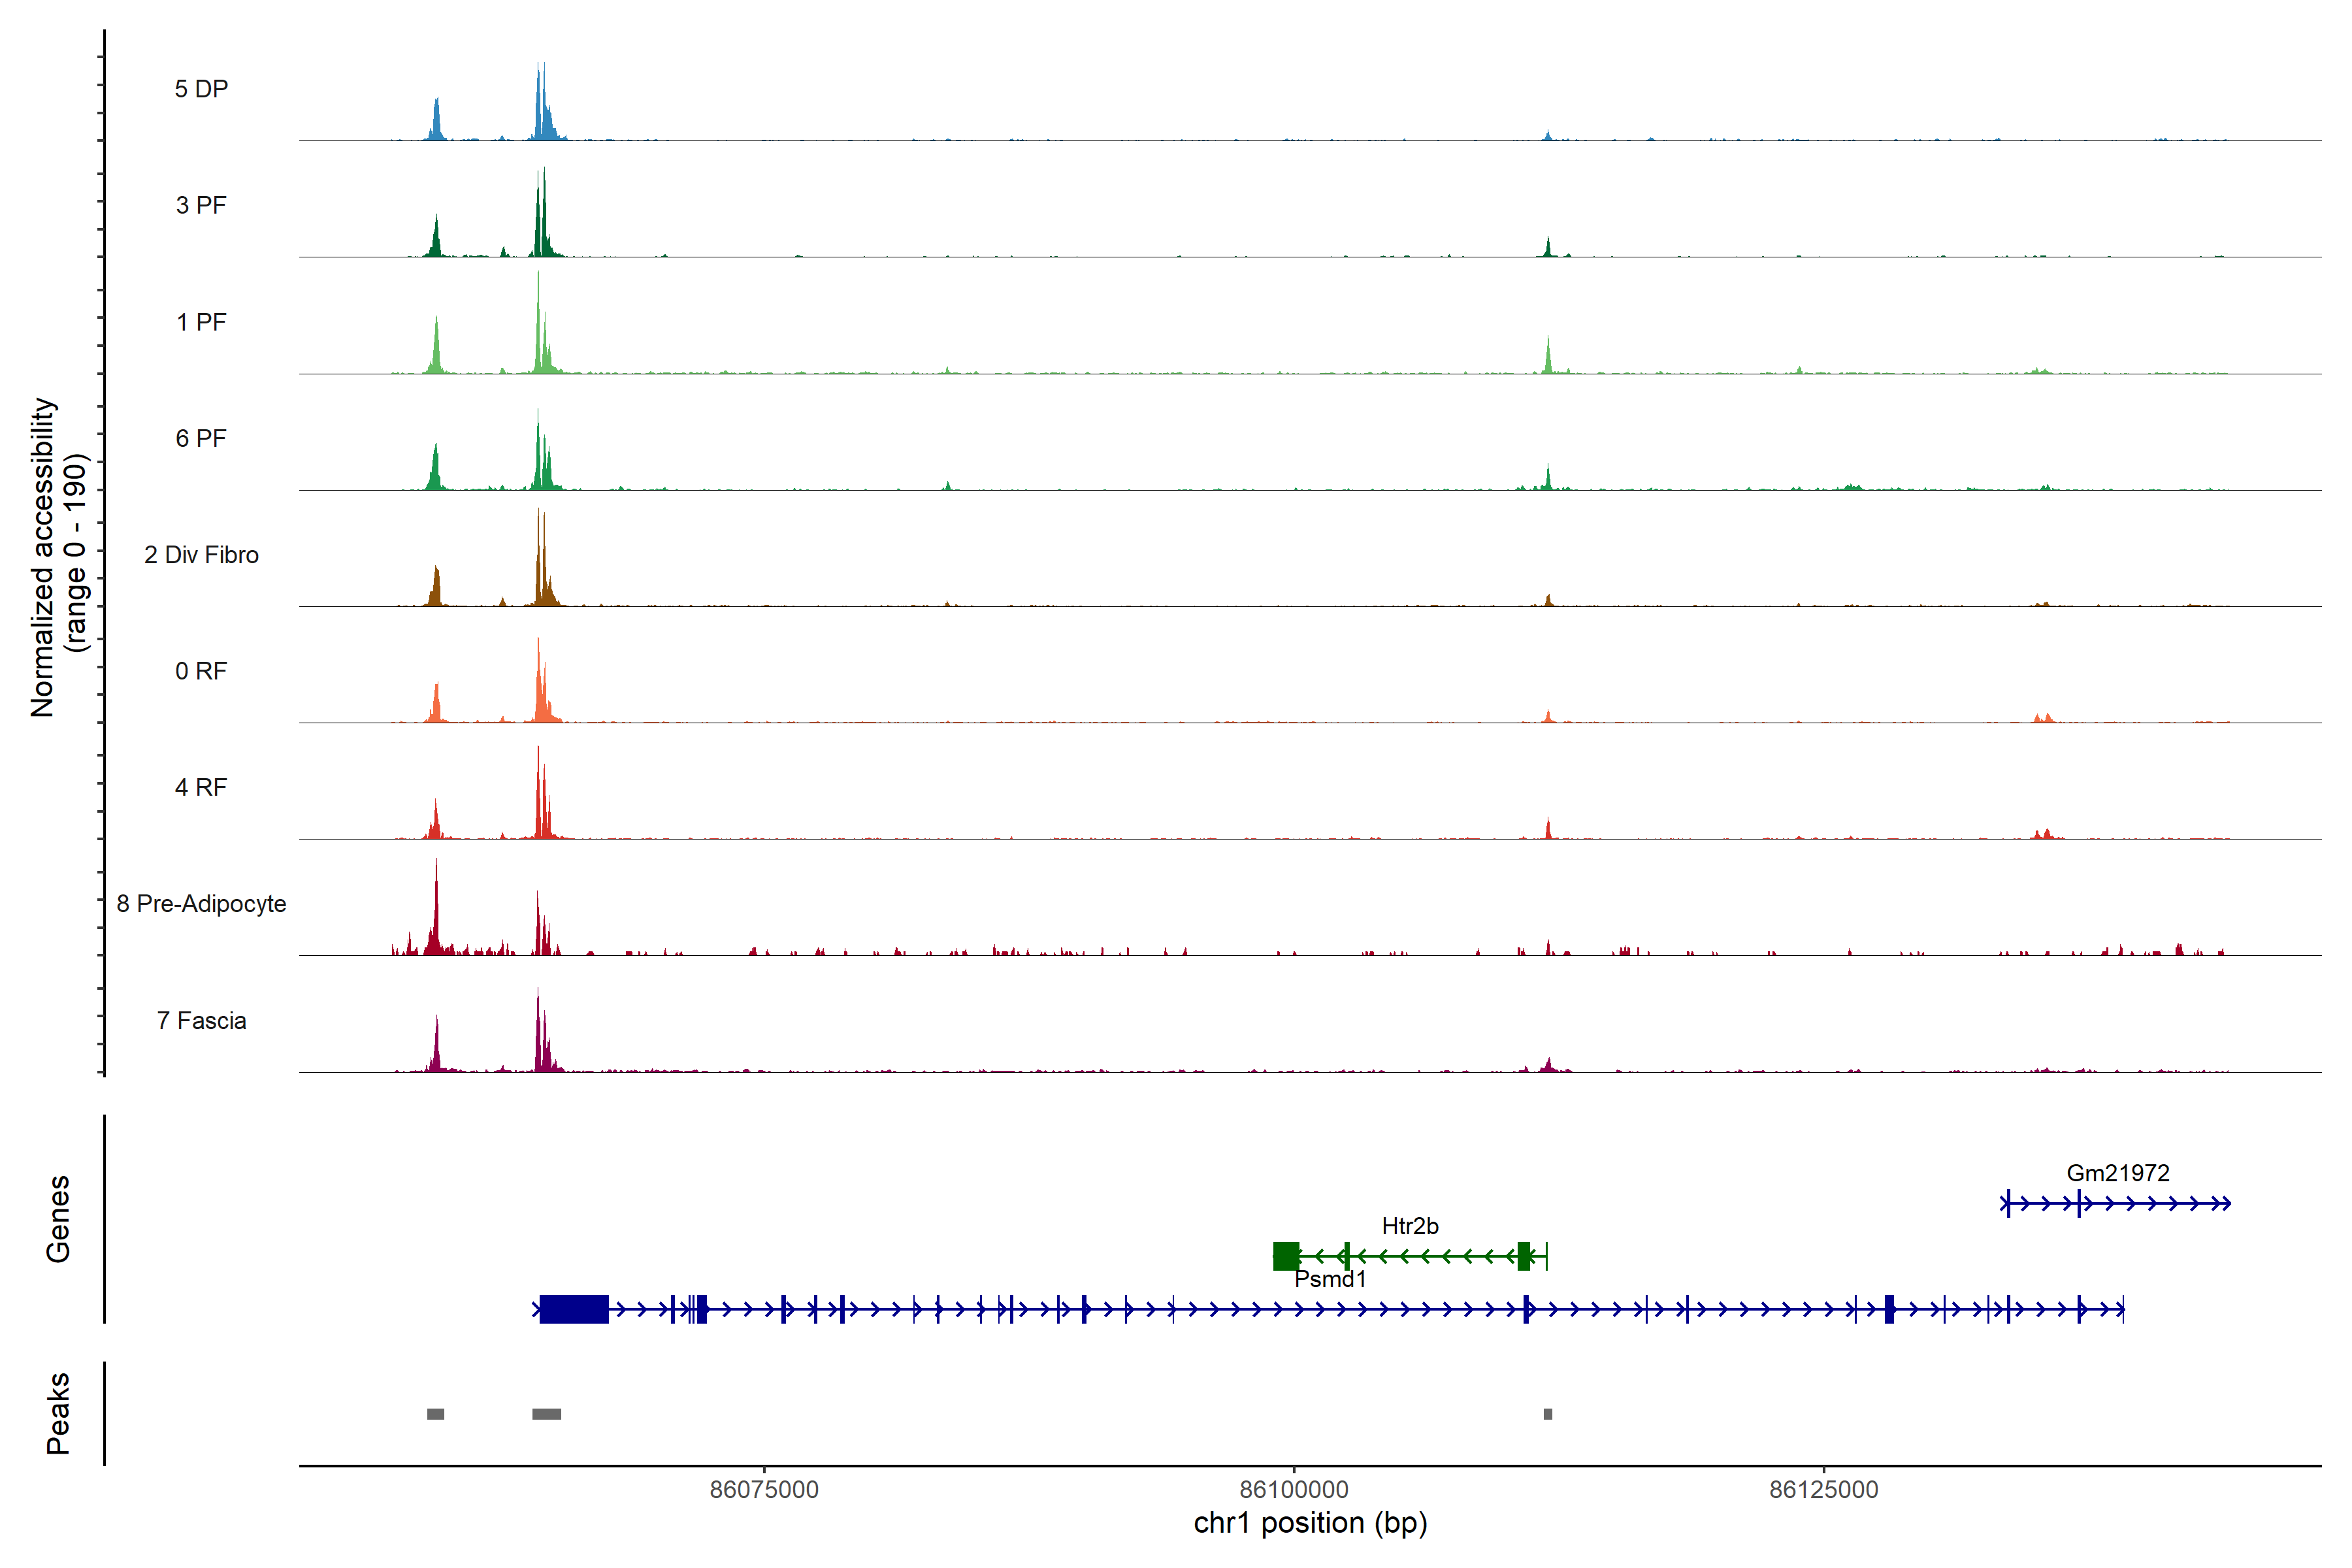Click the large Psmd1 first exon block
Viewport: 2352px width, 1568px height.
coord(574,1309)
